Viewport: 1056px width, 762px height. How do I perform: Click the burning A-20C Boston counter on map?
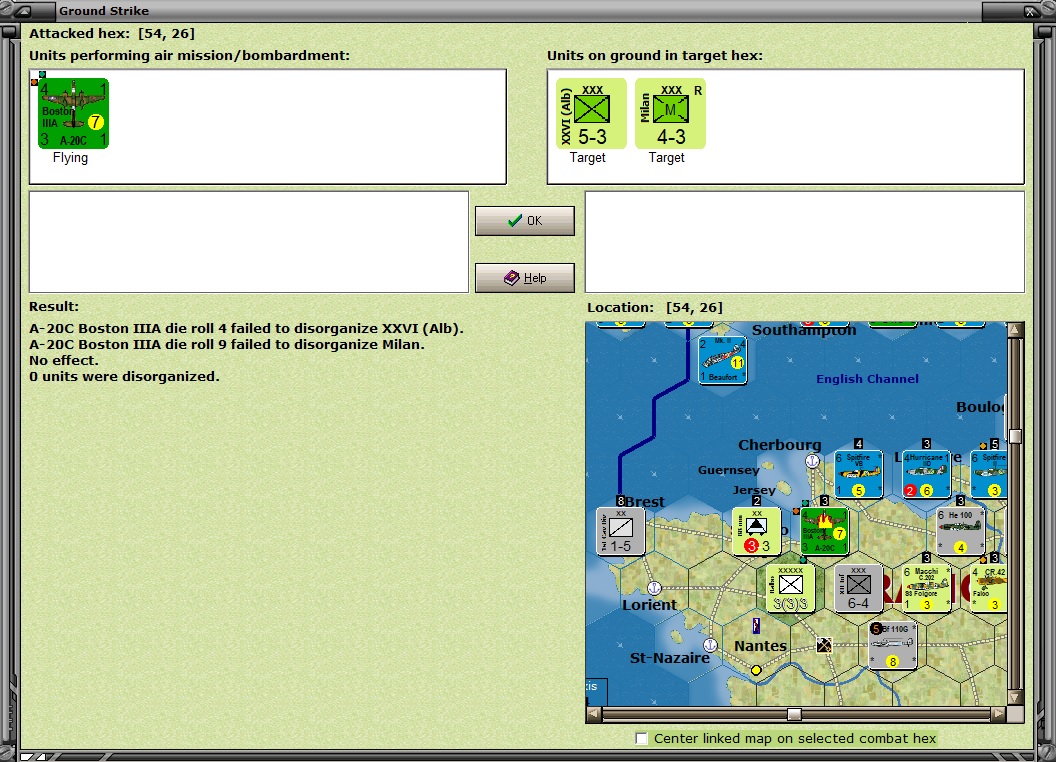824,532
